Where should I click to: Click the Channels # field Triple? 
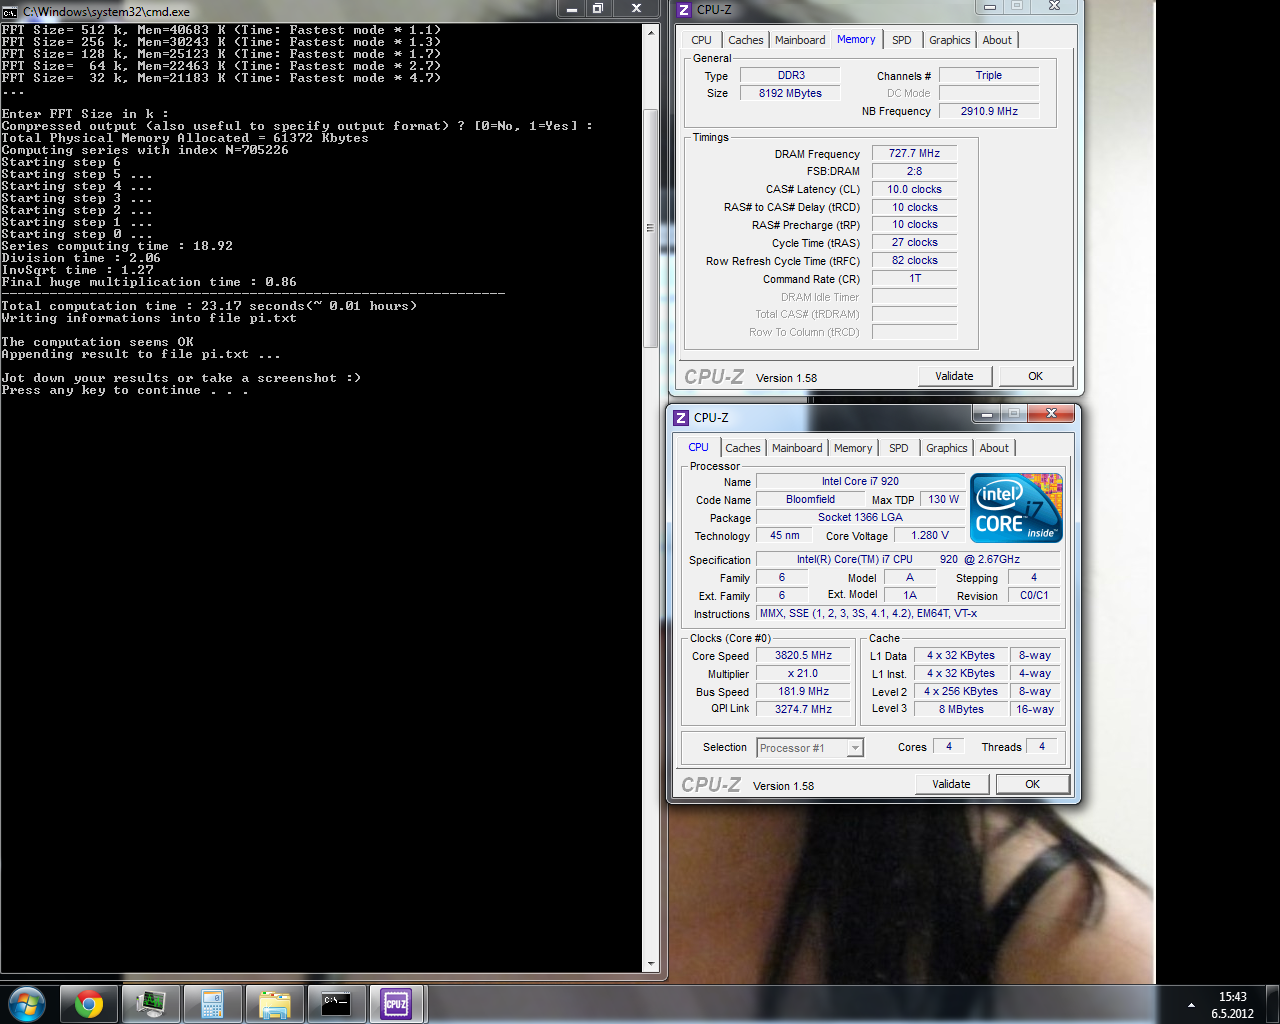tap(989, 75)
